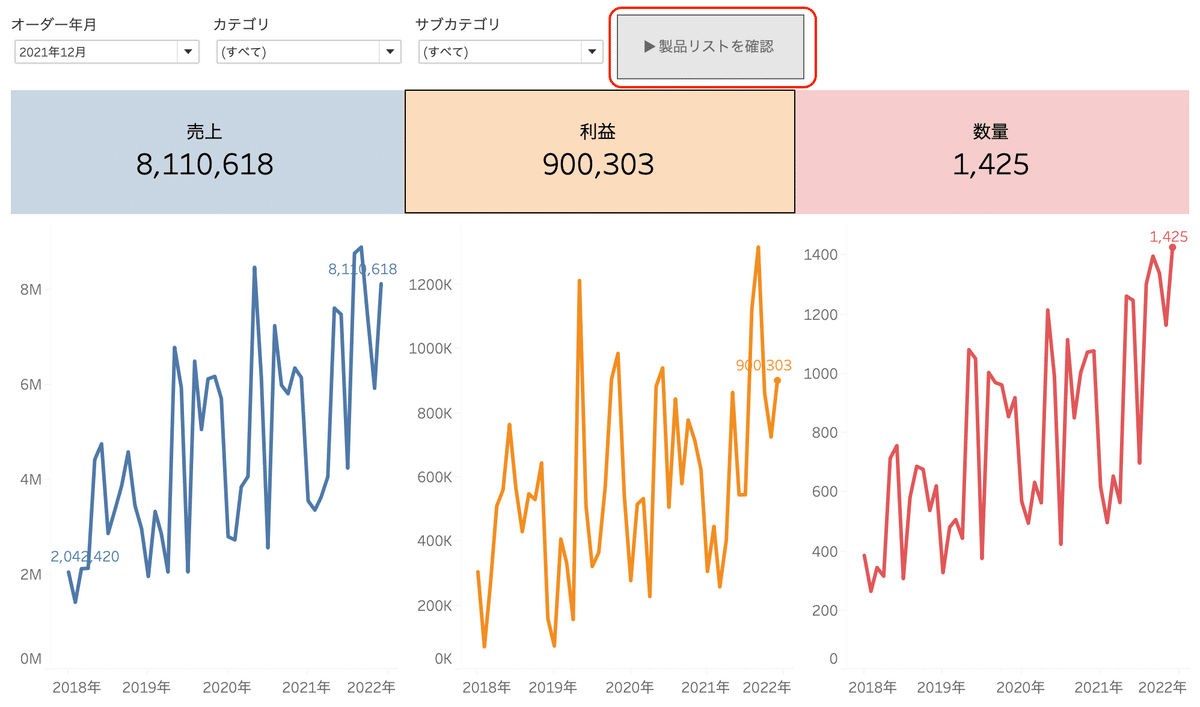Screen dimensions: 1200x707
Task: Click the 2,042,420 starting value label
Action: (x=85, y=556)
